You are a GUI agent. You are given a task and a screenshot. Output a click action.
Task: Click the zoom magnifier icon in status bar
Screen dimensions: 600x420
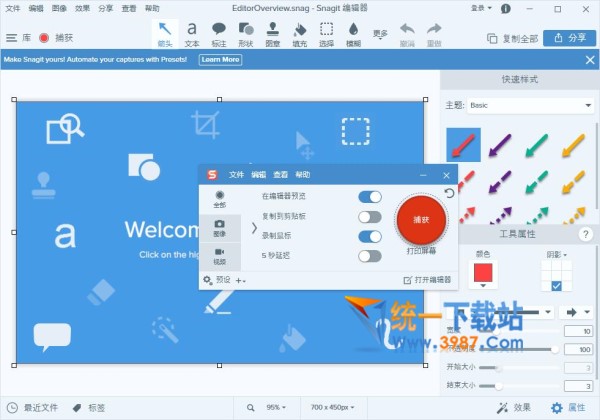click(x=251, y=408)
